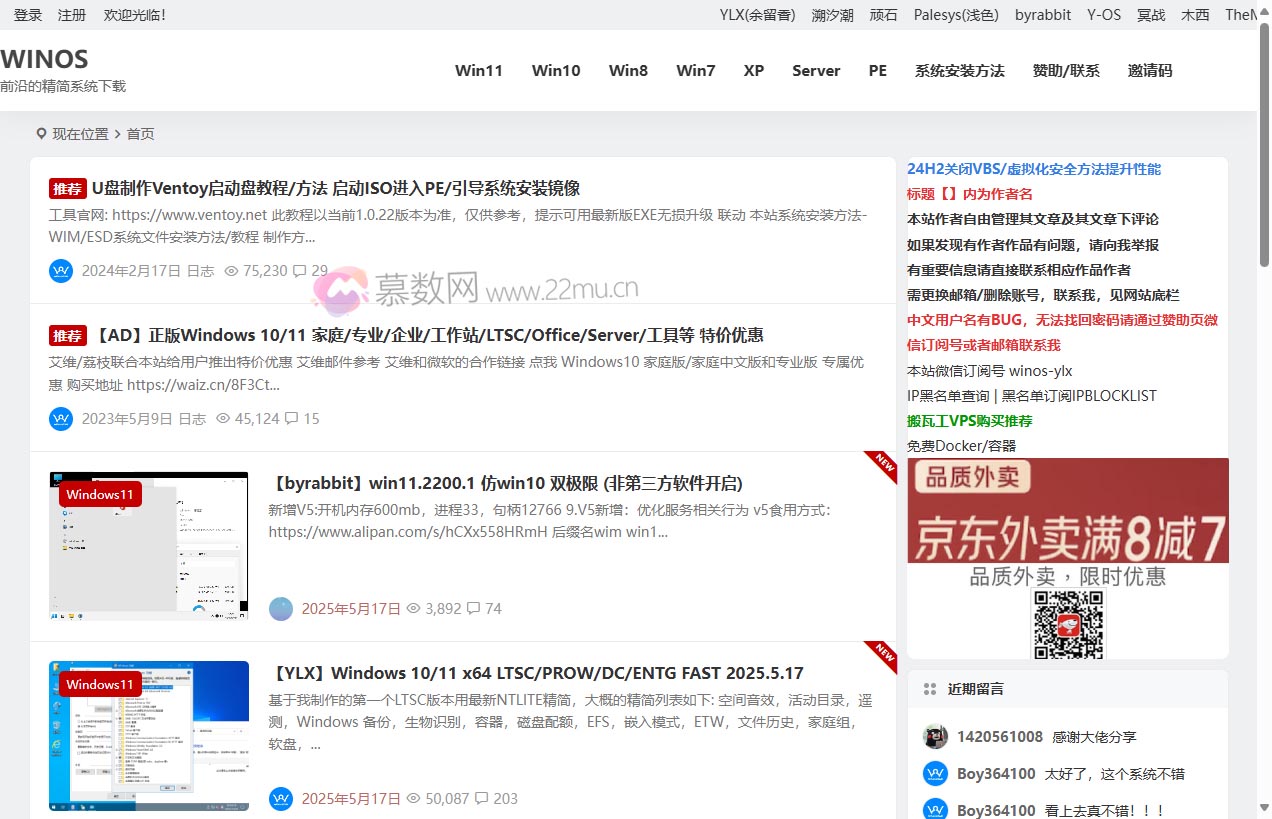Click the 登录 login link
Viewport: 1272px width, 819px height.
28,15
